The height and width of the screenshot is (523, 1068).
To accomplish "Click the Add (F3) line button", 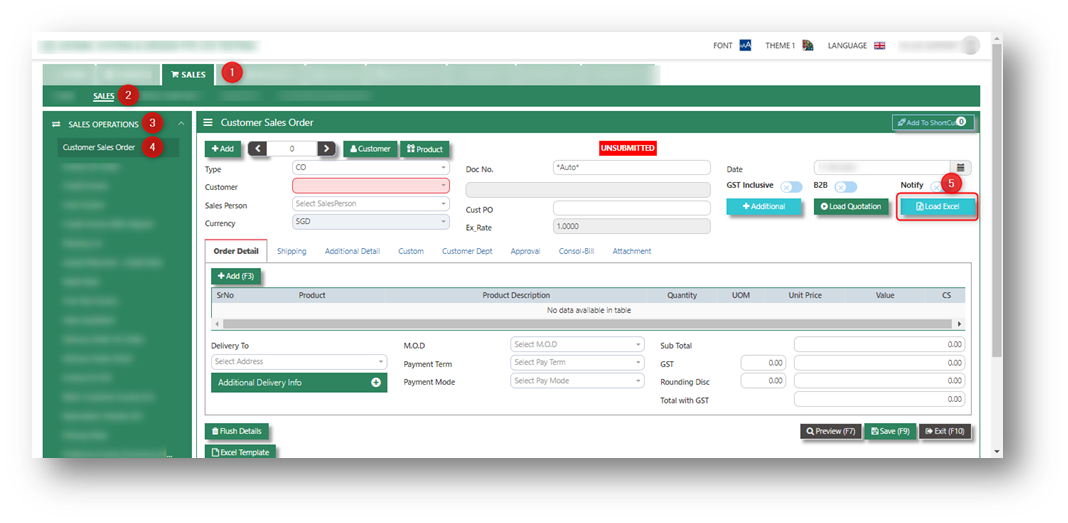I will 236,276.
